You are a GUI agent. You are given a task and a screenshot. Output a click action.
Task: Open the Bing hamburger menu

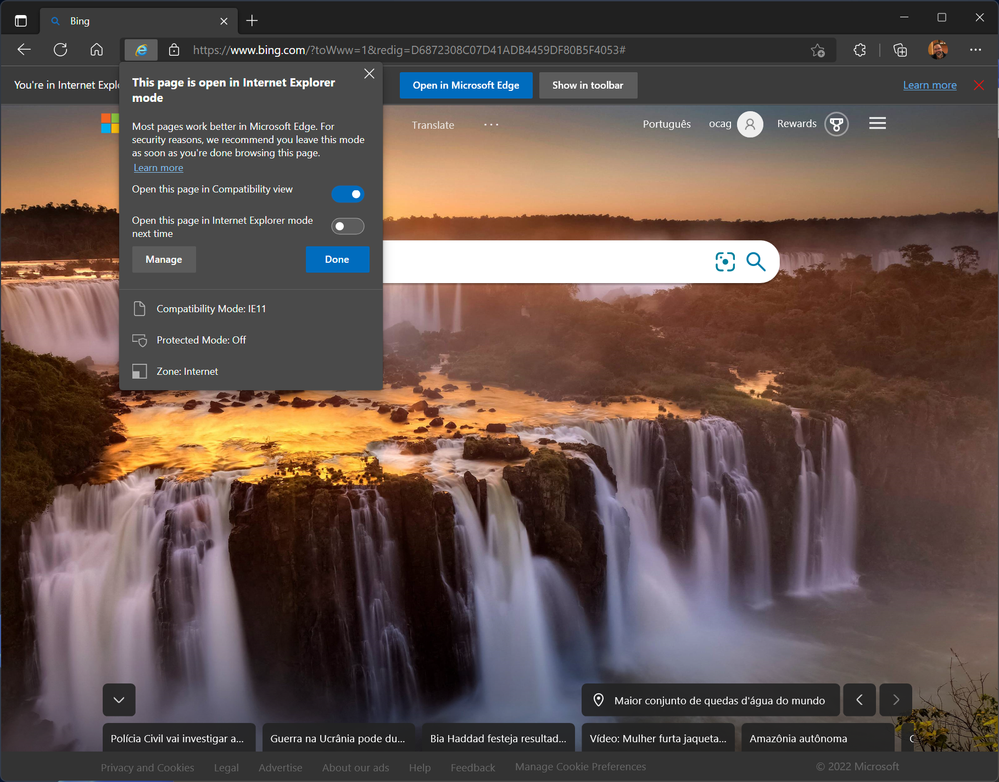(877, 123)
